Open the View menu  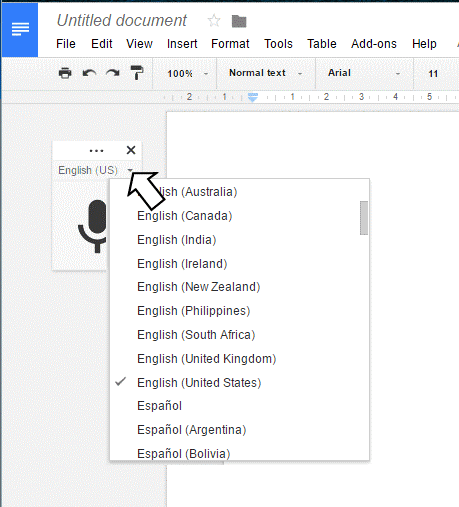(139, 44)
